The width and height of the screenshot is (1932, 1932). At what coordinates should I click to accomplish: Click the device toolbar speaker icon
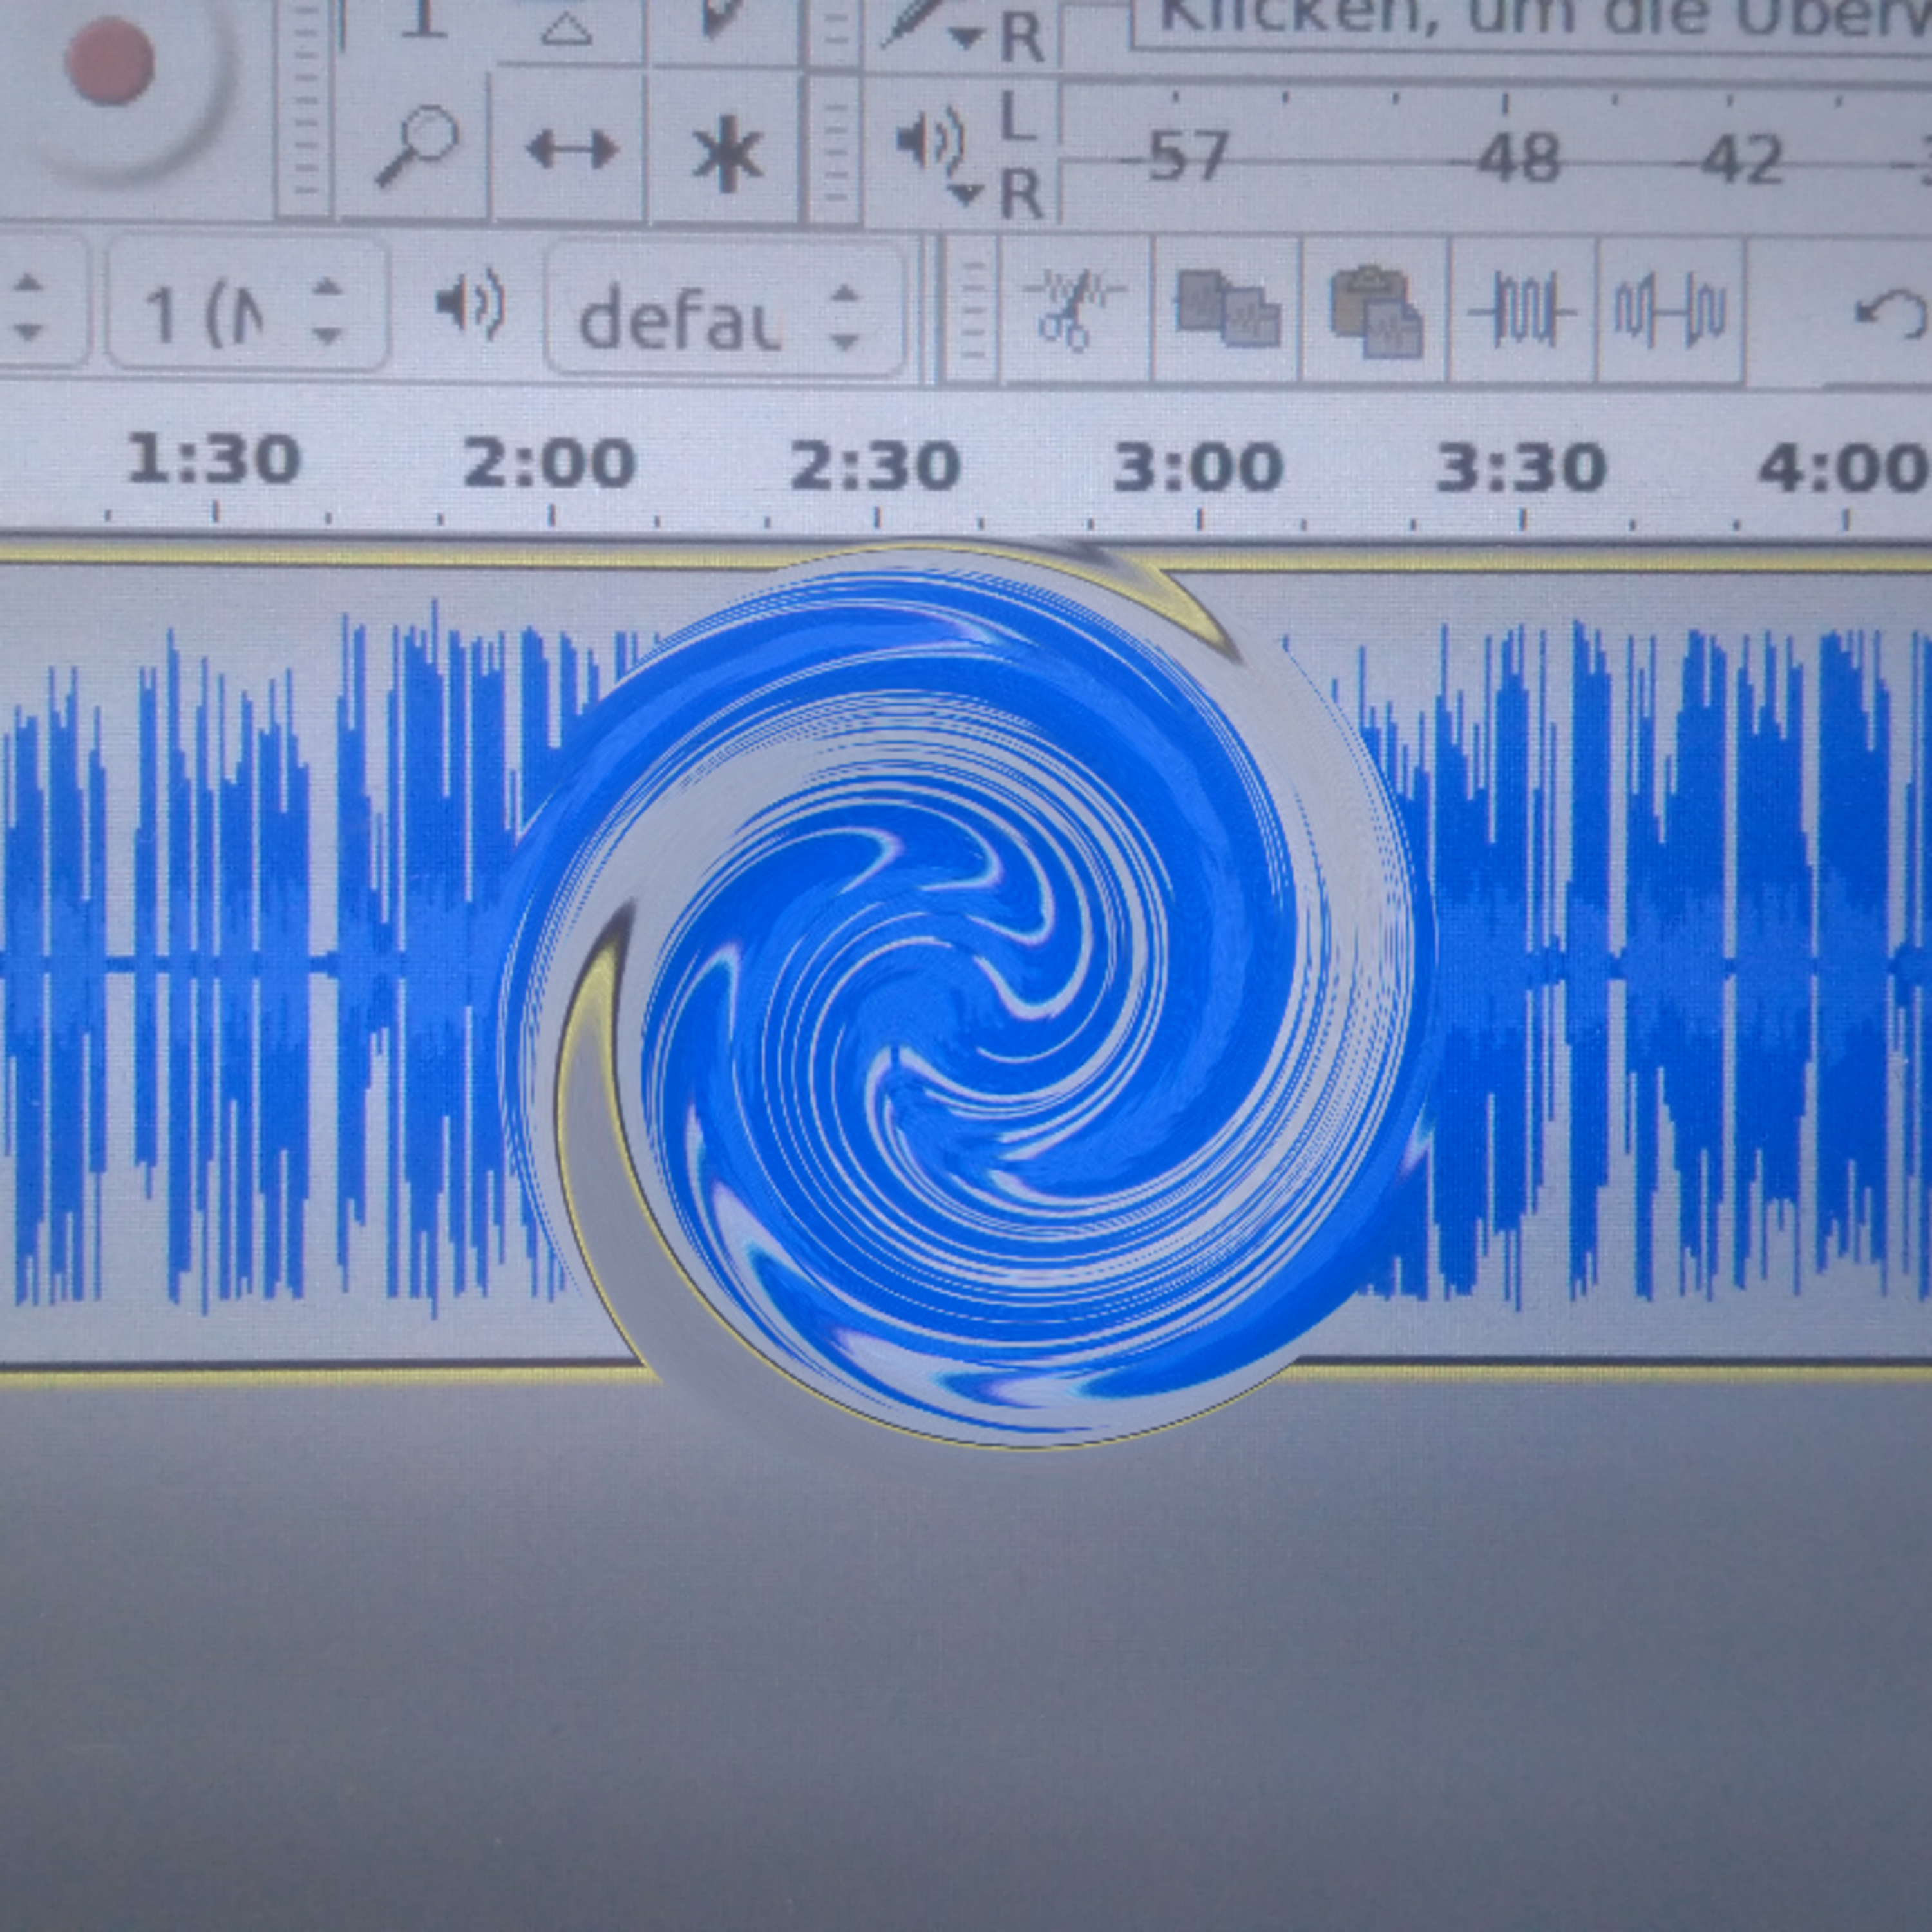point(470,304)
